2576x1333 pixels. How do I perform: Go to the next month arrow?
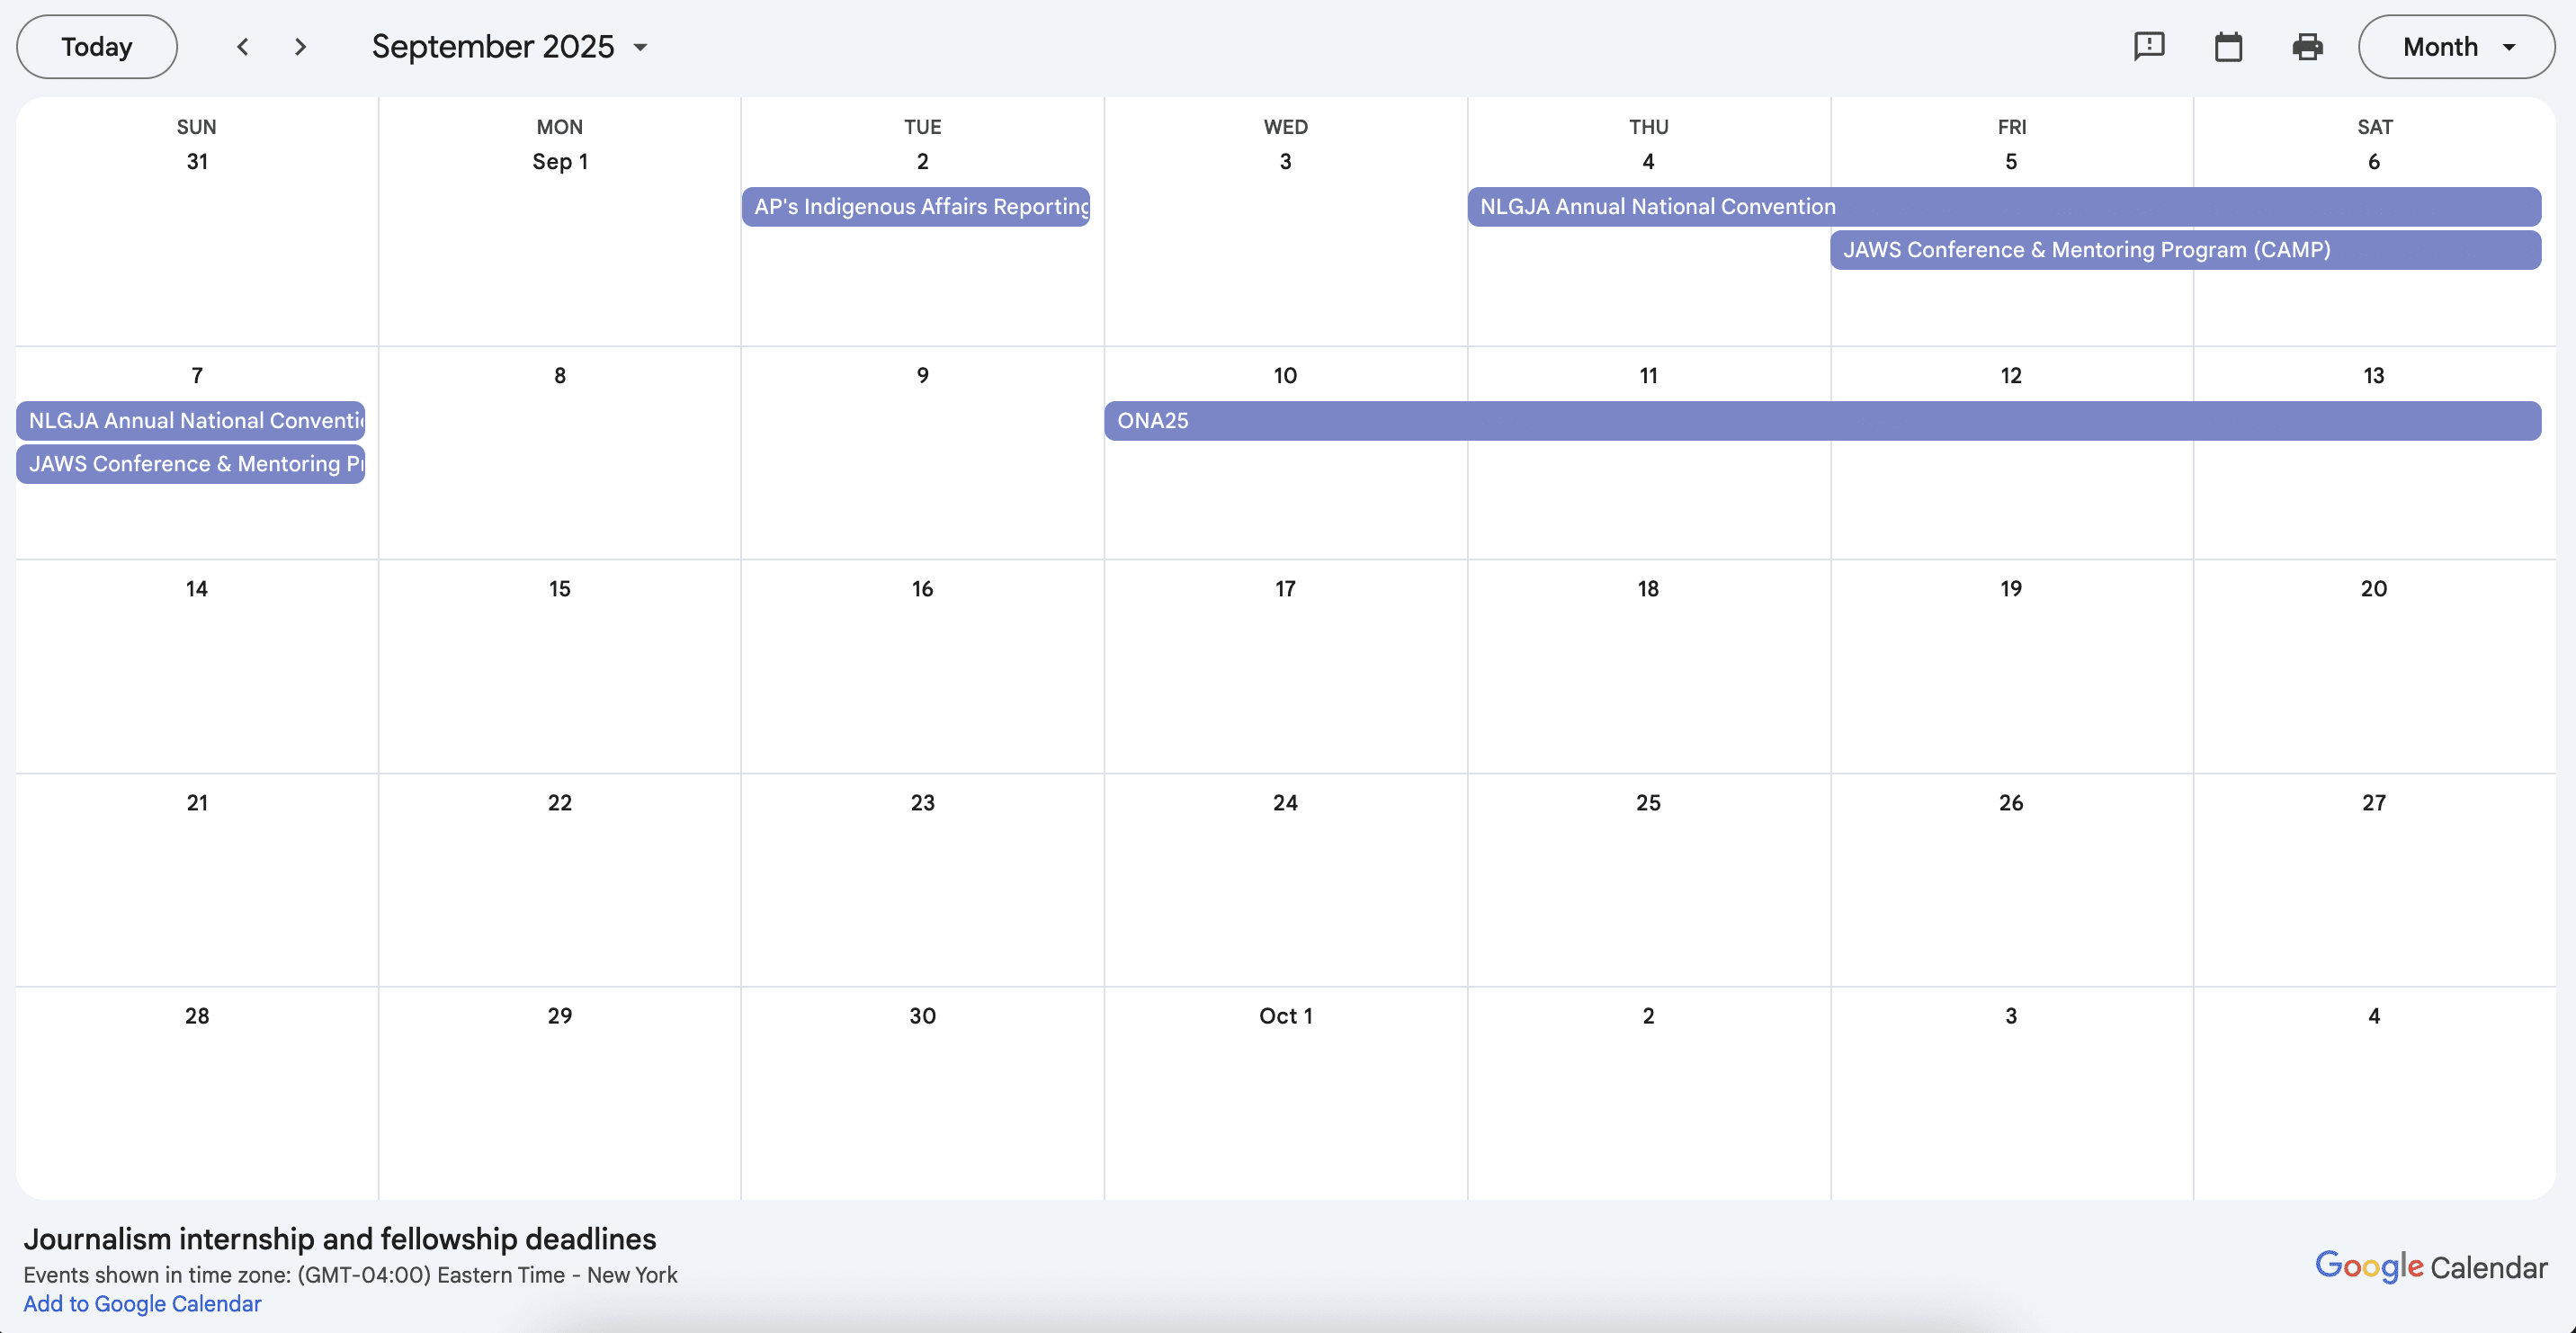pos(300,47)
